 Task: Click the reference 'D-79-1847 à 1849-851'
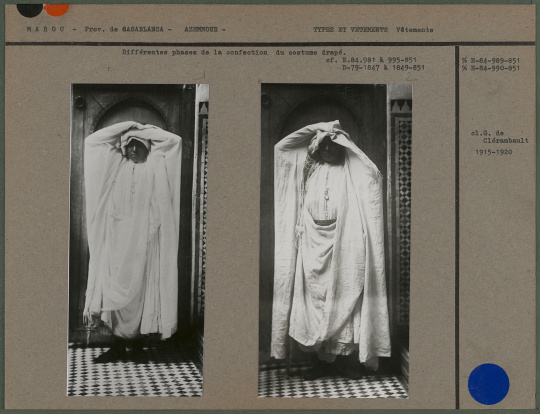[383, 68]
